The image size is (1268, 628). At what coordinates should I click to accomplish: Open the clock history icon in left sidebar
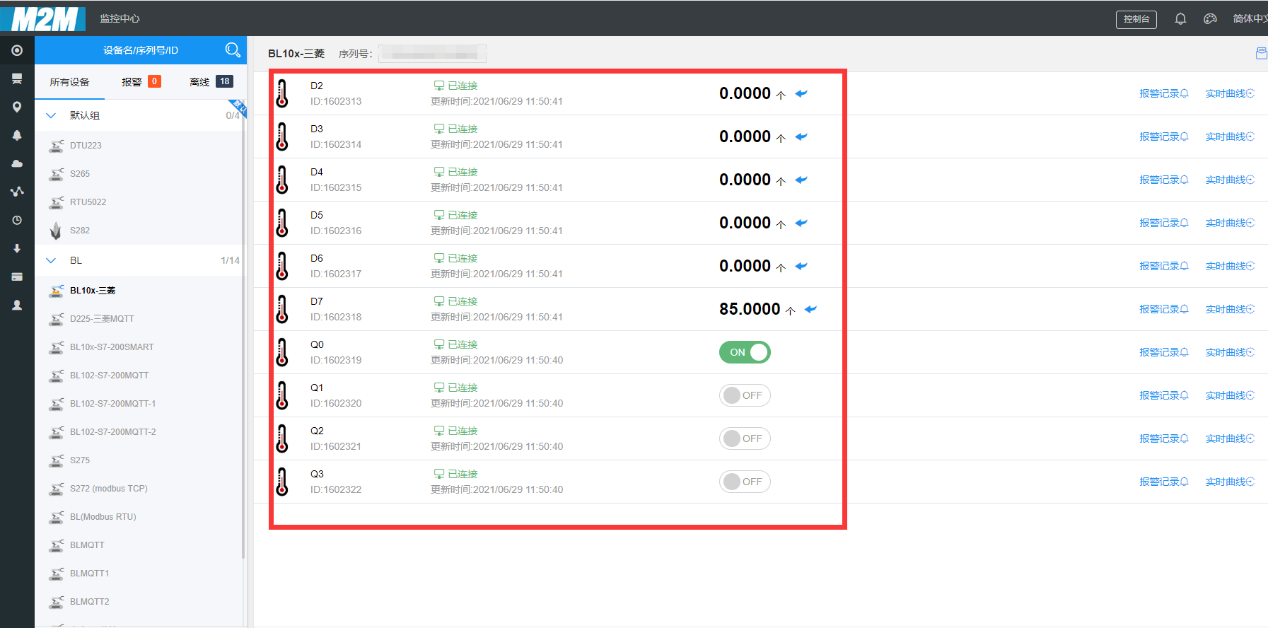[17, 220]
